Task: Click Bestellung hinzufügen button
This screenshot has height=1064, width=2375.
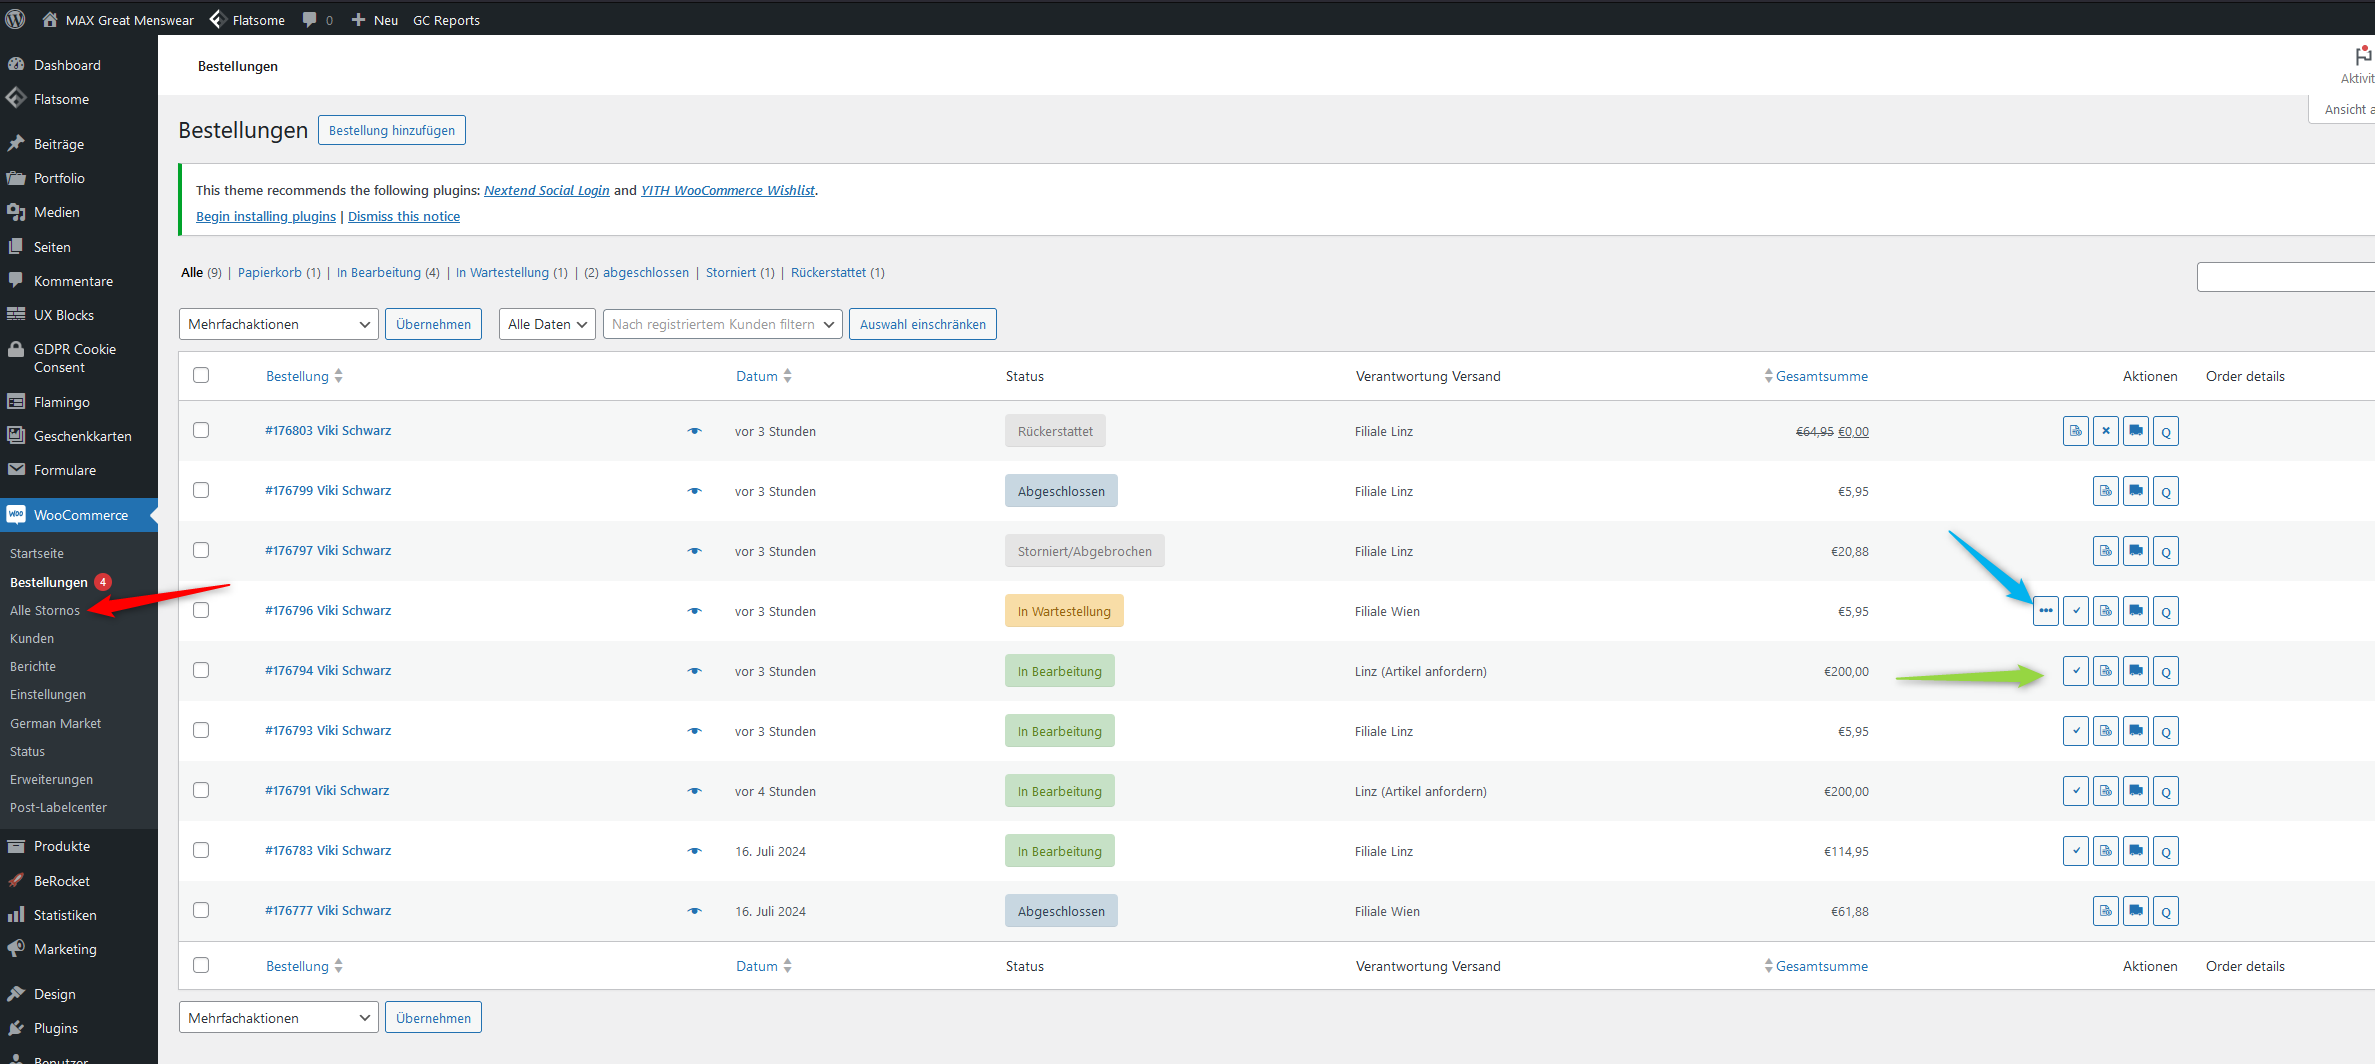Action: click(x=392, y=130)
